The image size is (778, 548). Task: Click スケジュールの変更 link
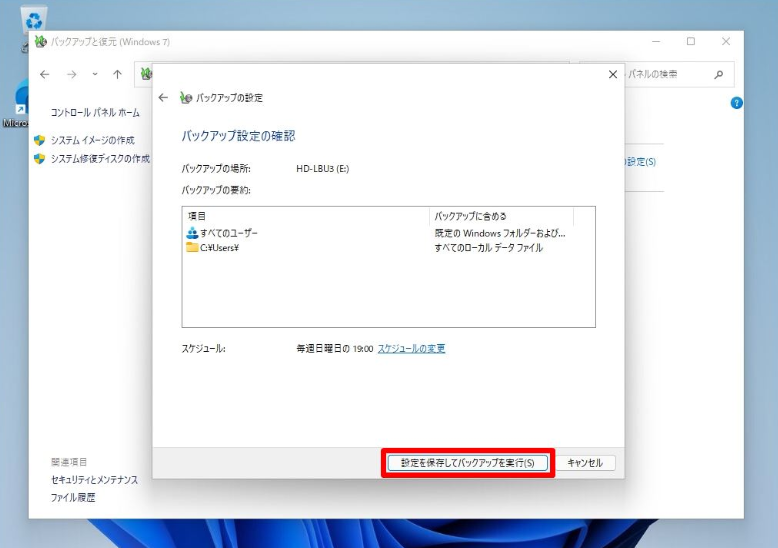[x=411, y=349]
